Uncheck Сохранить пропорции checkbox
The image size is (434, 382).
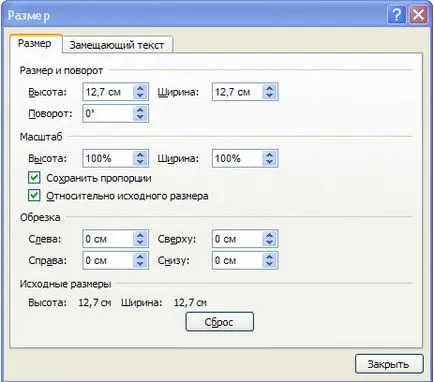click(x=34, y=178)
